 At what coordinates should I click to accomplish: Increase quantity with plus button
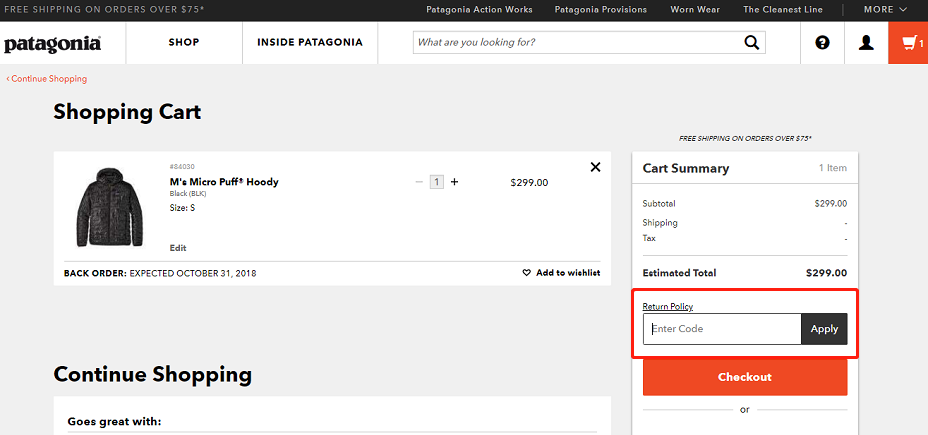tap(455, 182)
